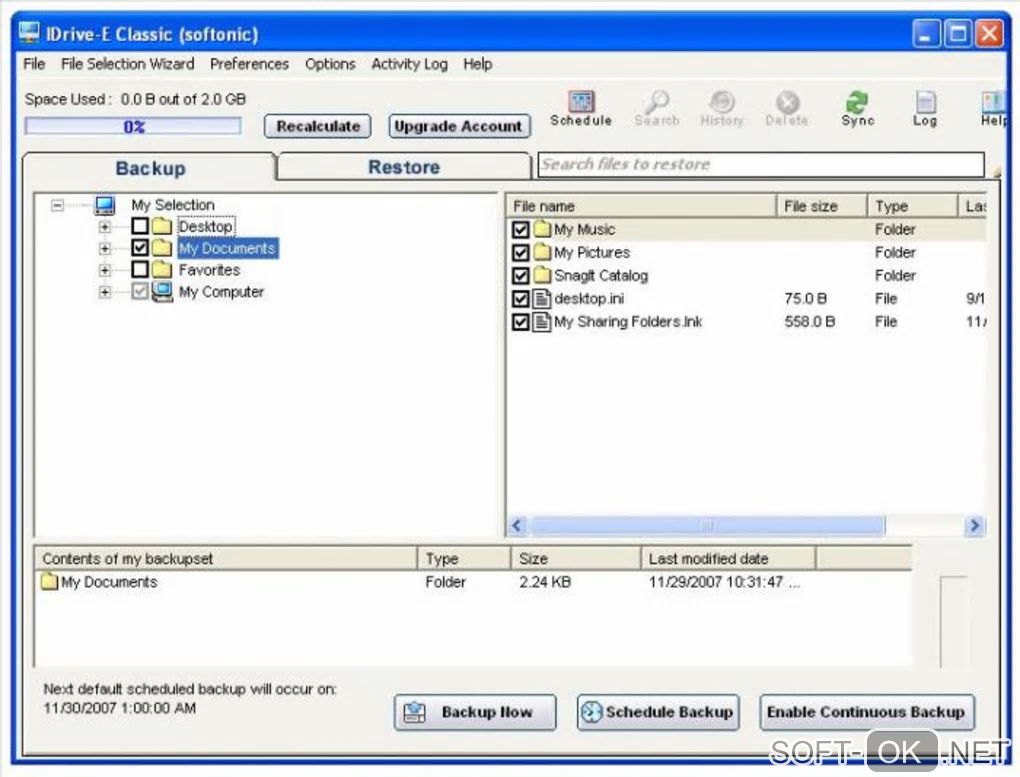Start Sync from the toolbar
This screenshot has width=1020, height=777.
[857, 109]
